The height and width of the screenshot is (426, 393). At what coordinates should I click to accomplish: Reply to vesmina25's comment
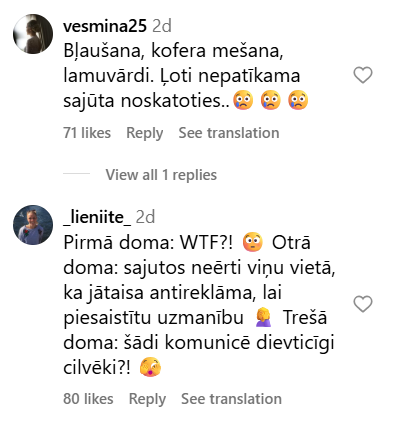point(145,133)
